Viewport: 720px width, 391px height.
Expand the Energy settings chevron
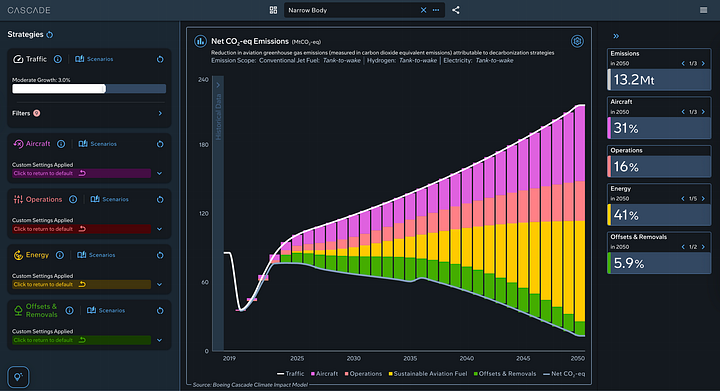(159, 285)
